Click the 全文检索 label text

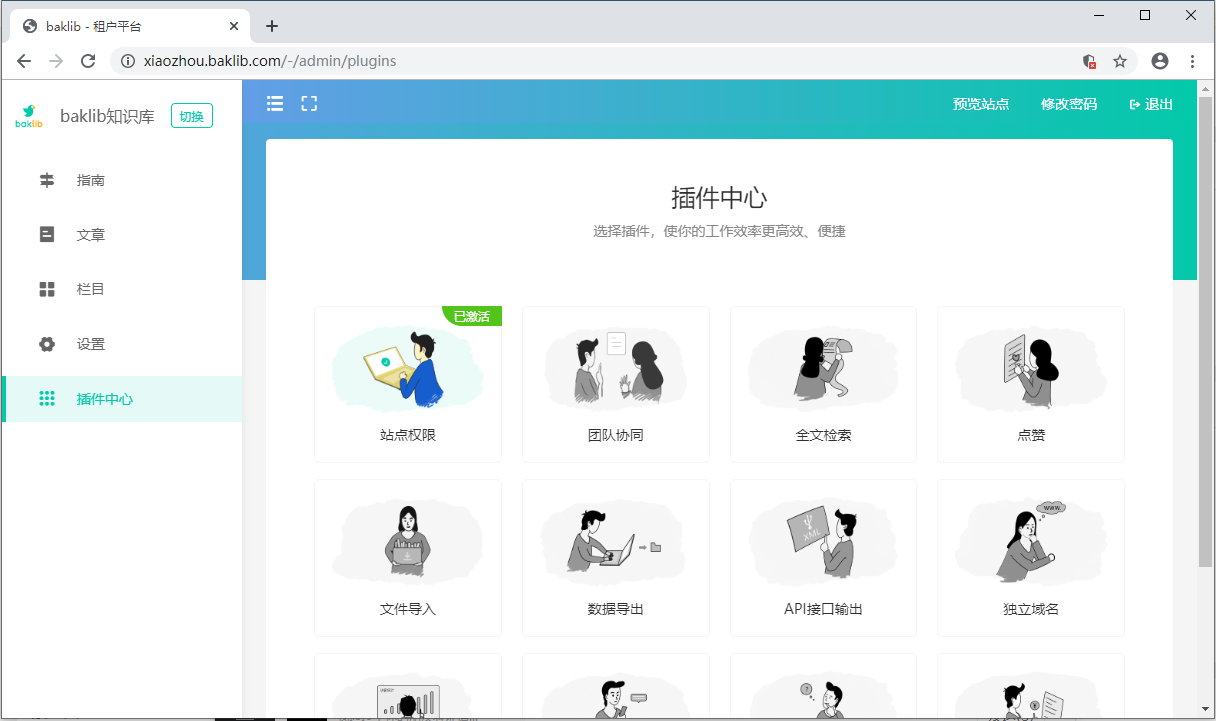(823, 436)
